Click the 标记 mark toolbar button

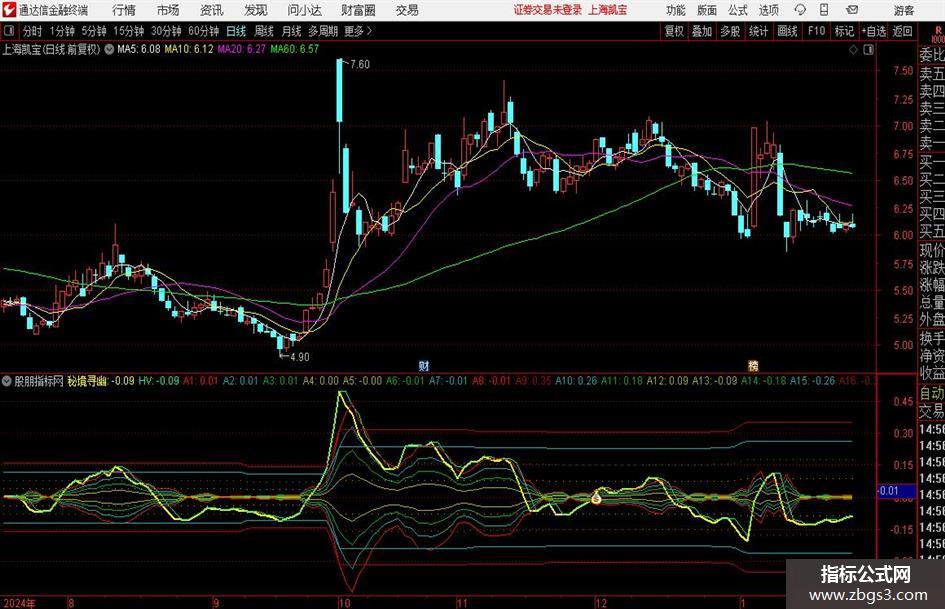(x=844, y=31)
